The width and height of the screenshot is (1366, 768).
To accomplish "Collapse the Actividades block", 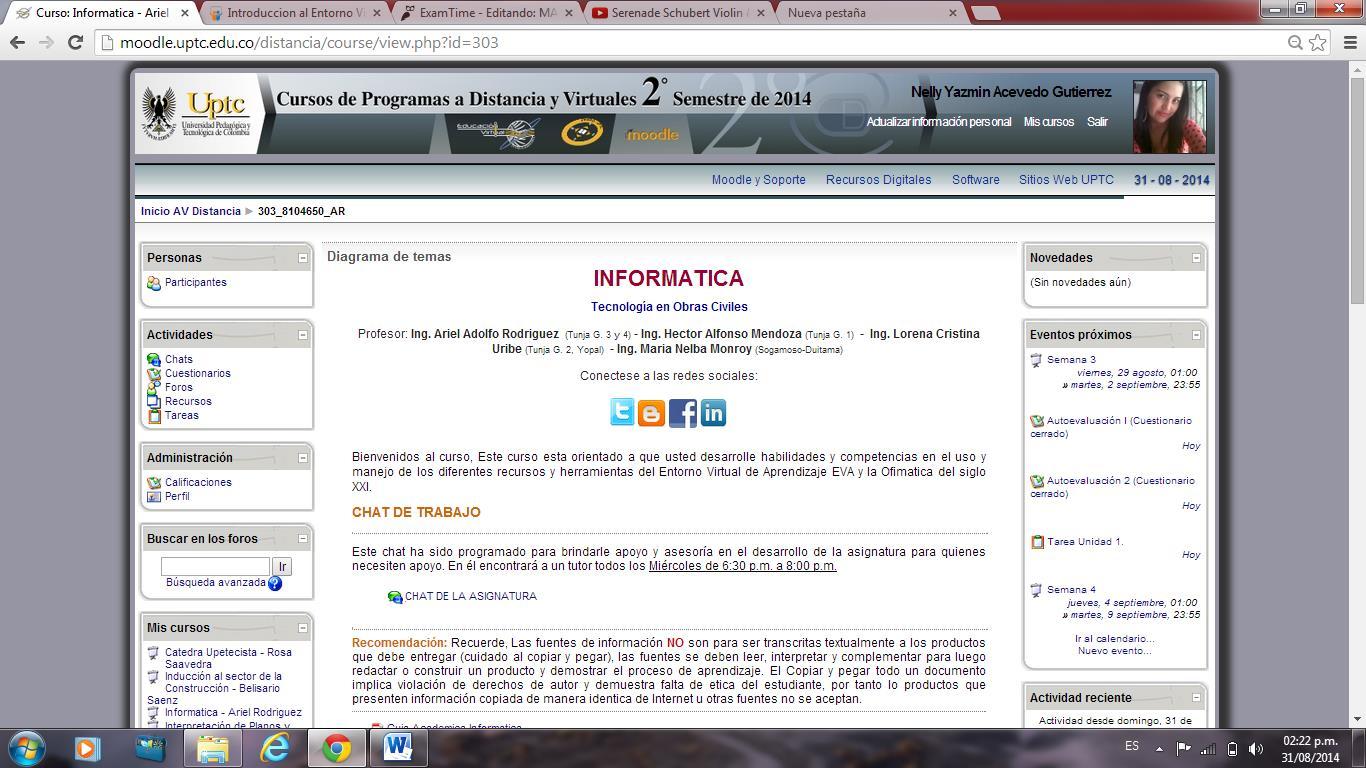I will [303, 335].
